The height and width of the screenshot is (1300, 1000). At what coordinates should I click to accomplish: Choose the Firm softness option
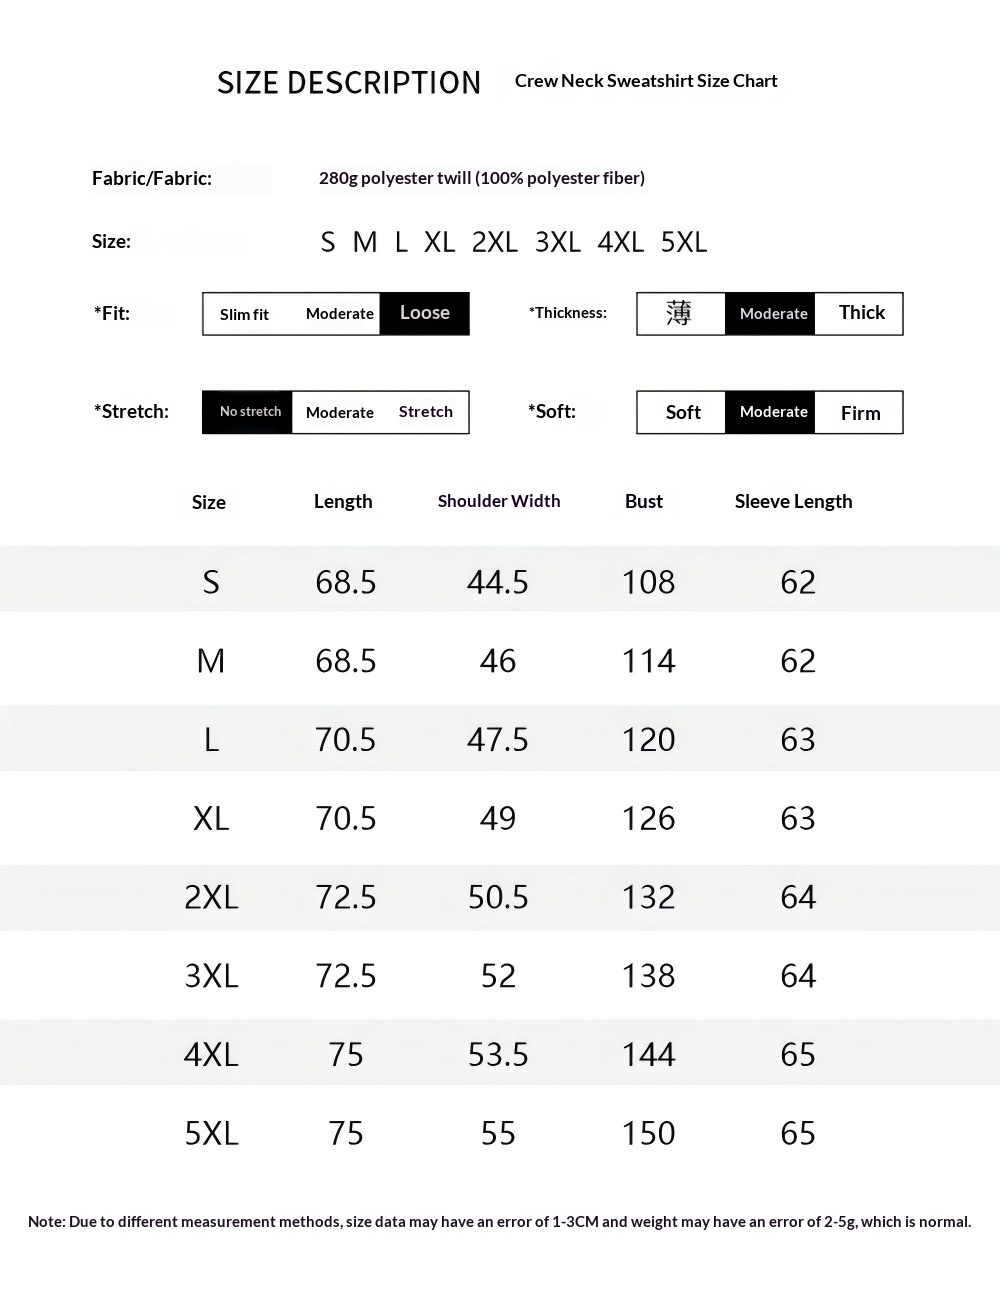pyautogui.click(x=860, y=413)
